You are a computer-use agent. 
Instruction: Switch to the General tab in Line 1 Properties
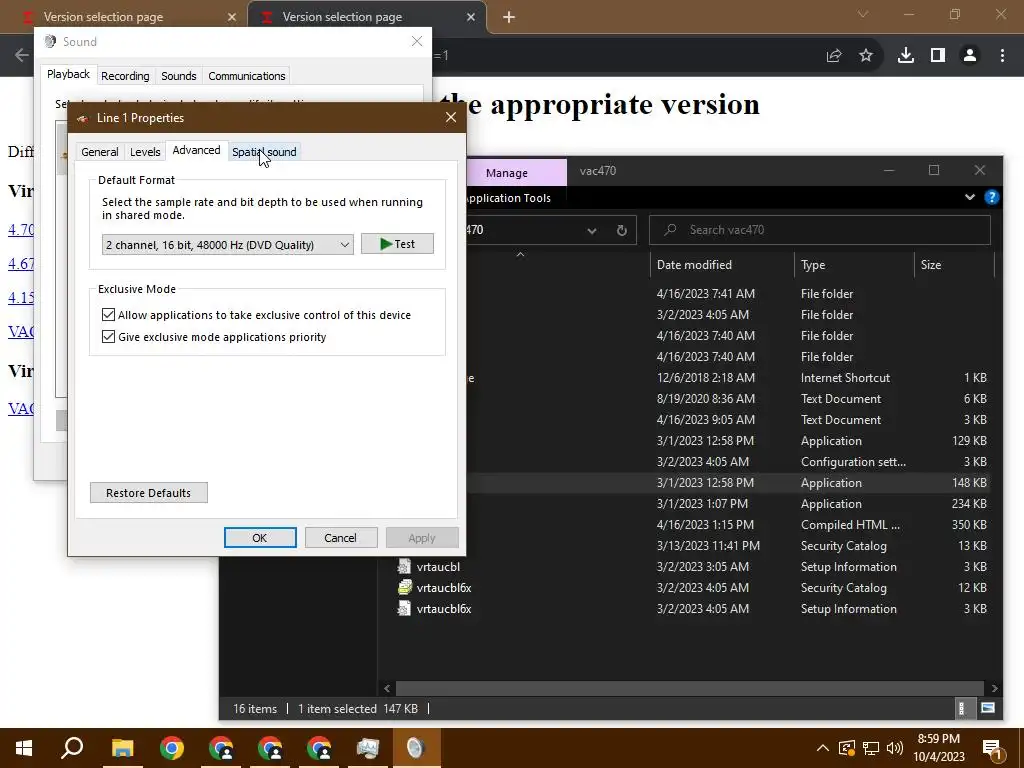(x=99, y=152)
